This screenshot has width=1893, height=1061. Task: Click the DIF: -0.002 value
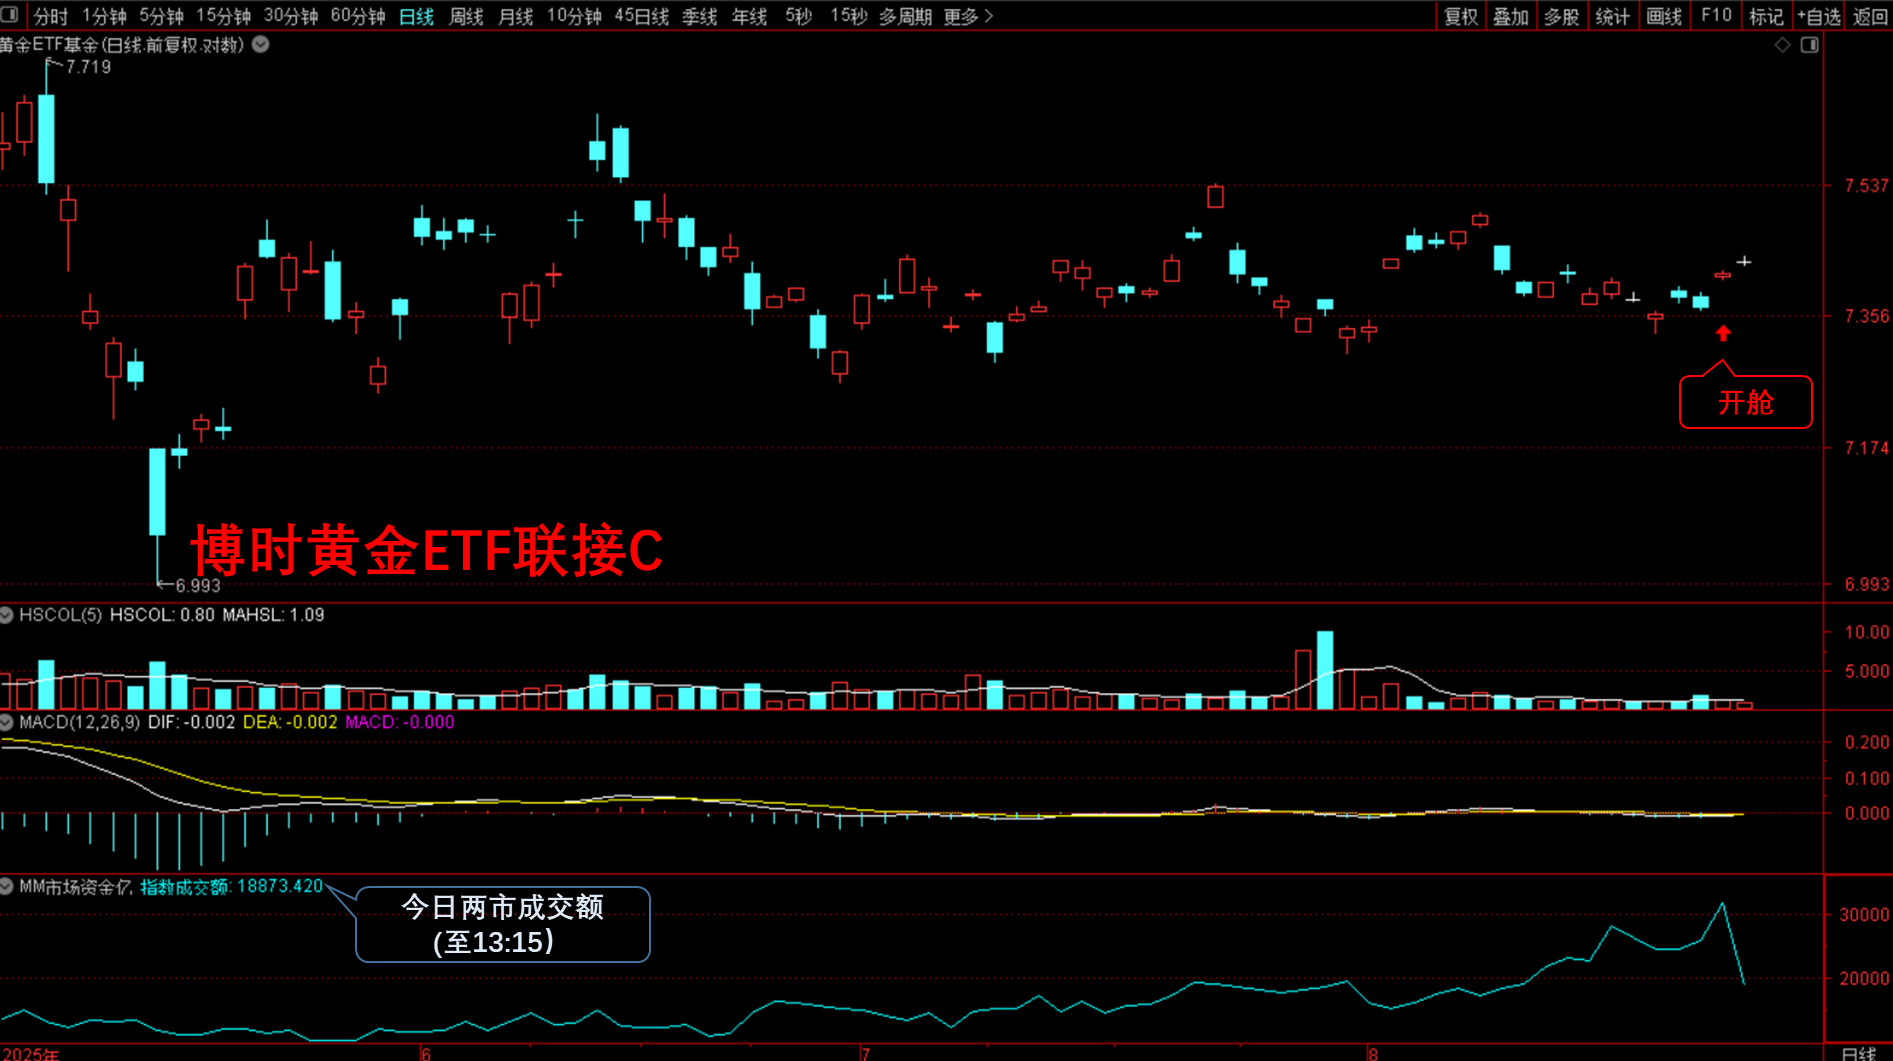191,722
